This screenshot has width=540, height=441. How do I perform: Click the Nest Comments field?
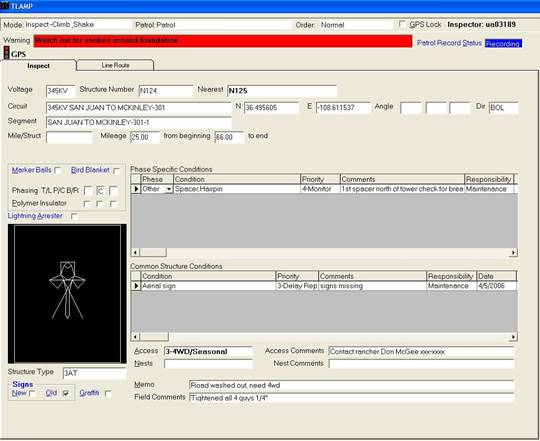[422, 364]
